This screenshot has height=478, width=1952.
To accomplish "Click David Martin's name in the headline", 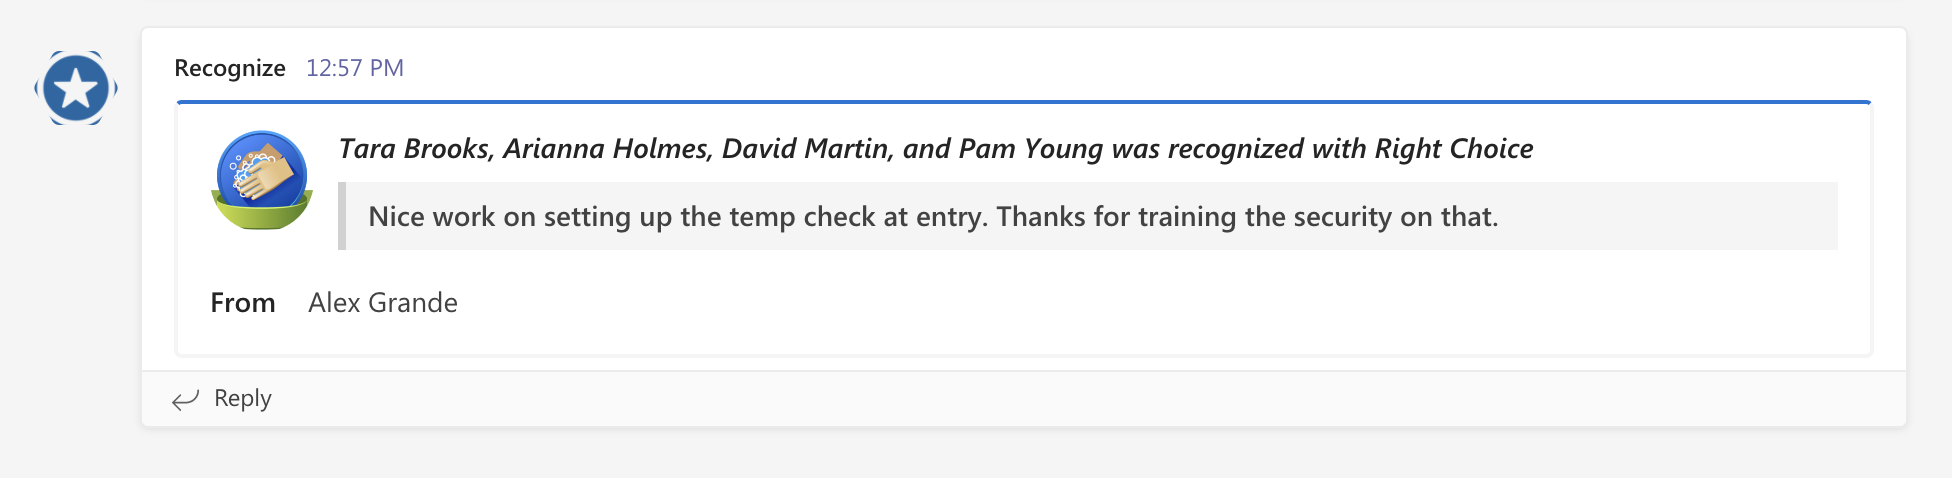I will 805,149.
